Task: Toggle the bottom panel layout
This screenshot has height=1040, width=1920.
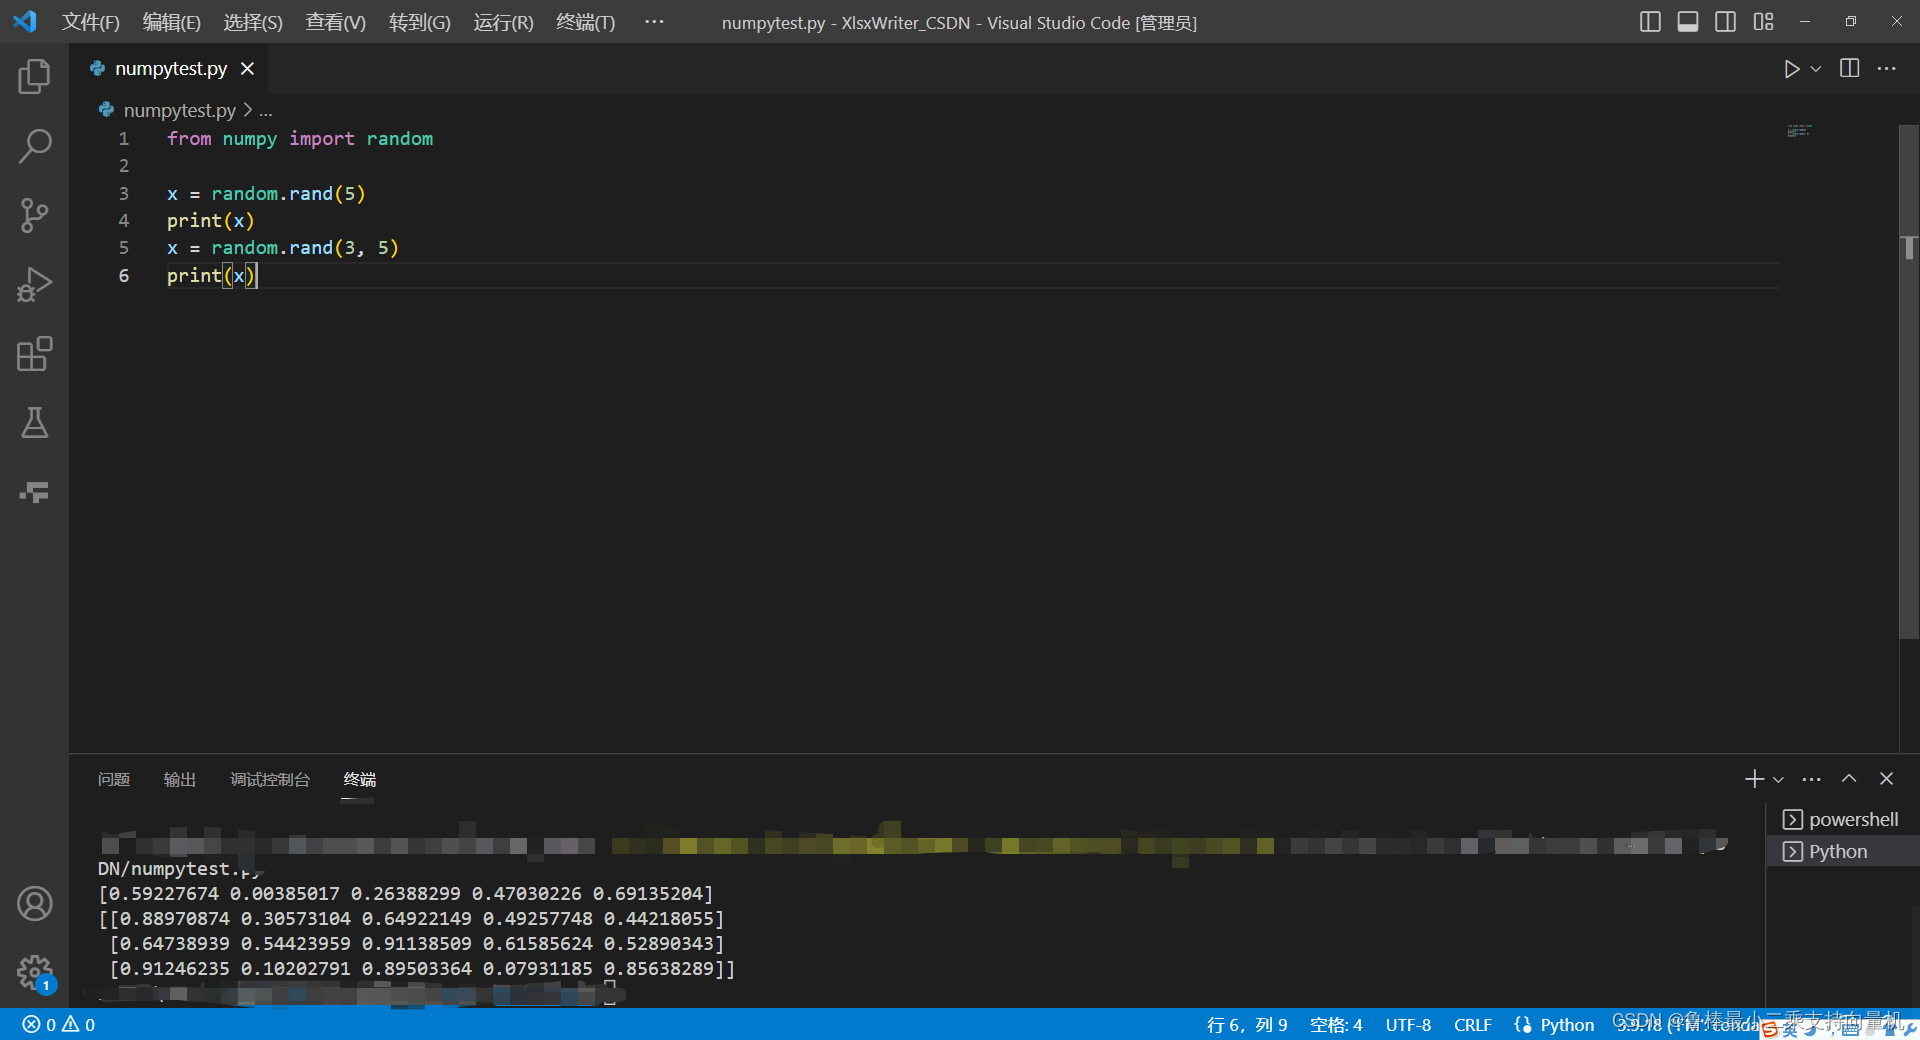Action: [1688, 22]
